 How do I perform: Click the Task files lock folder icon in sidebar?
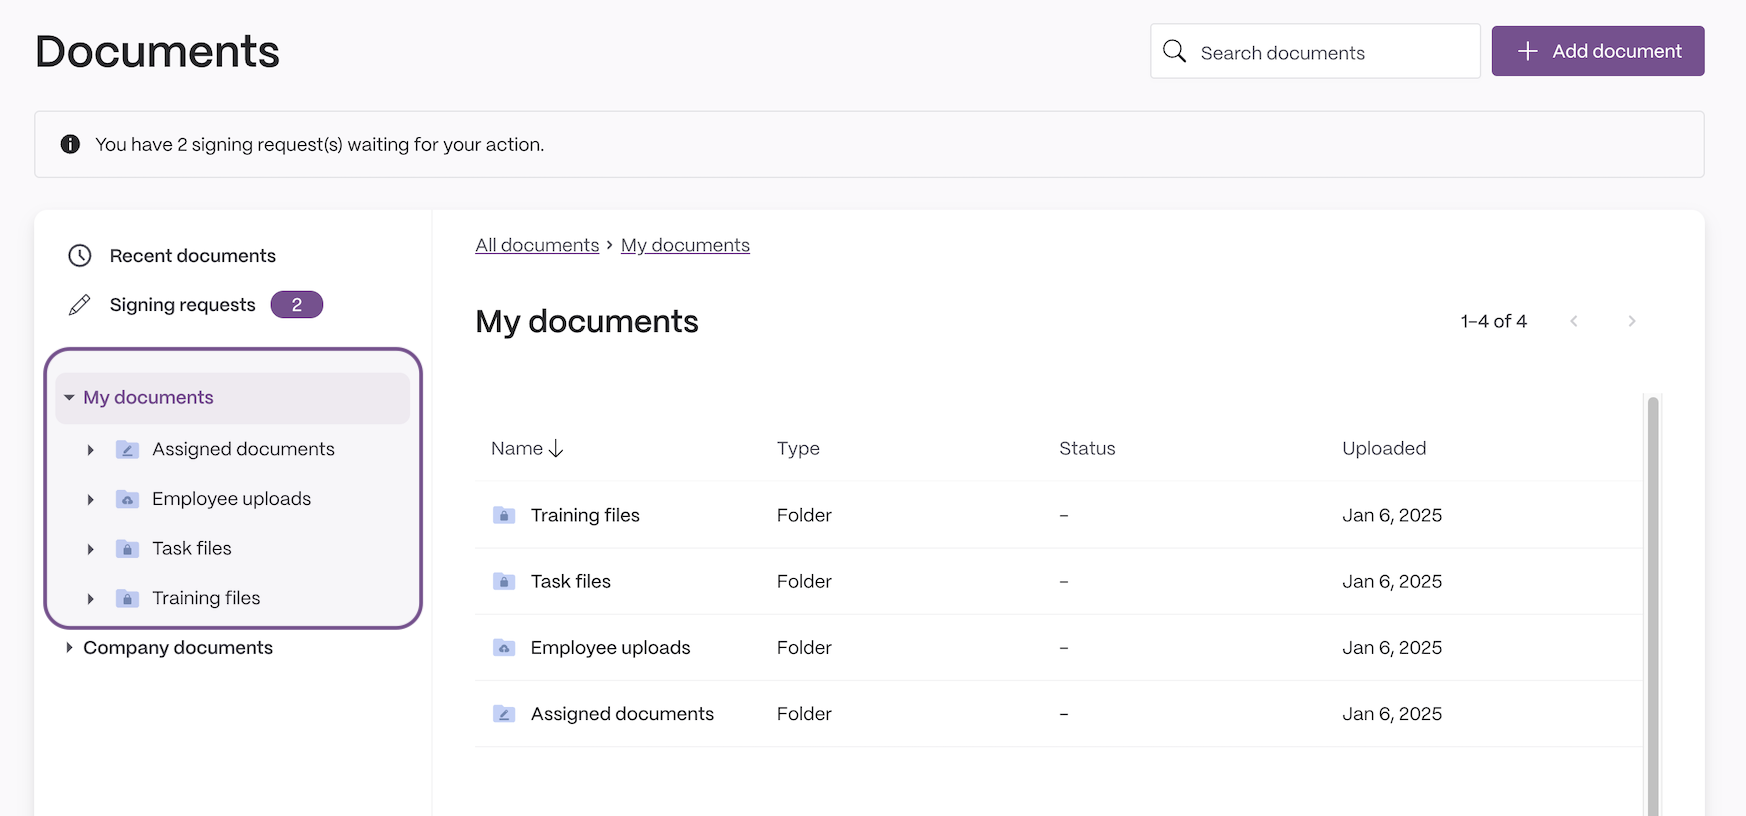click(x=127, y=548)
